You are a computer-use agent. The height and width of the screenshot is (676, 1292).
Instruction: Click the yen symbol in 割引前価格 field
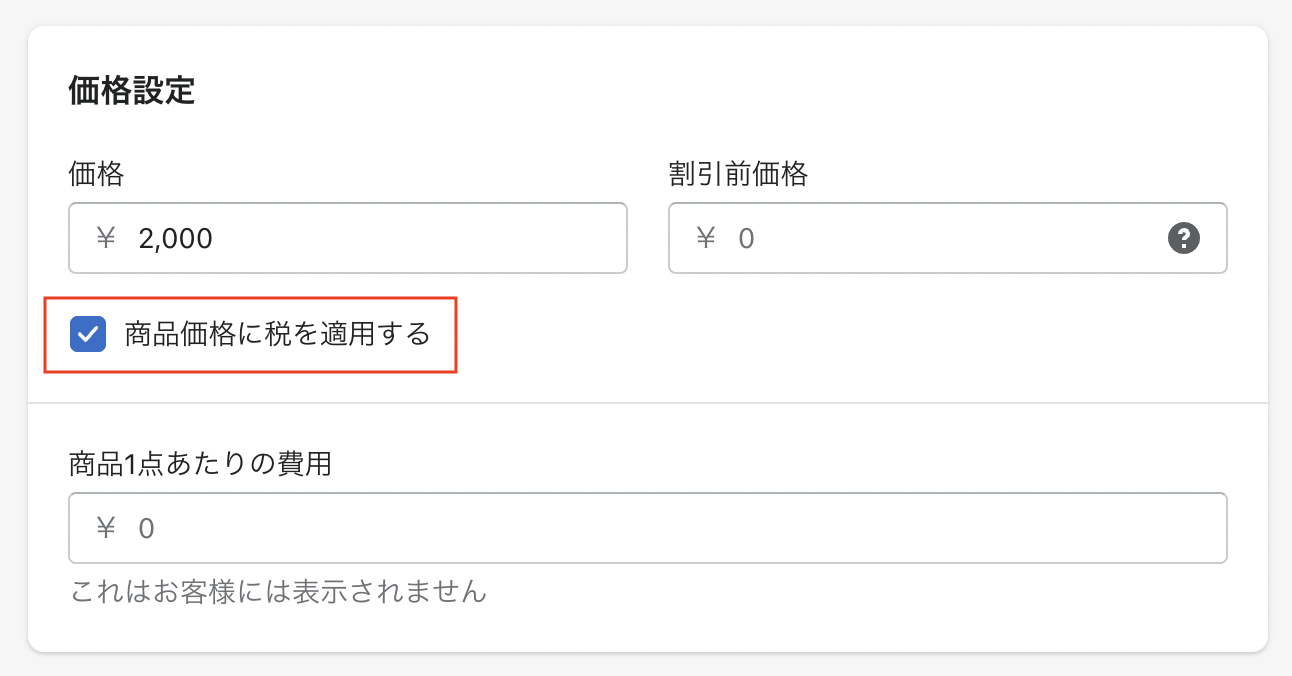(706, 238)
